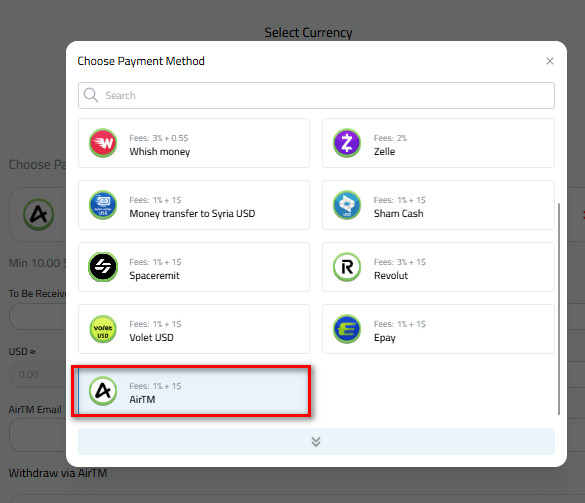This screenshot has width=585, height=503.
Task: Click the Sham Cash logo icon
Action: click(x=347, y=205)
